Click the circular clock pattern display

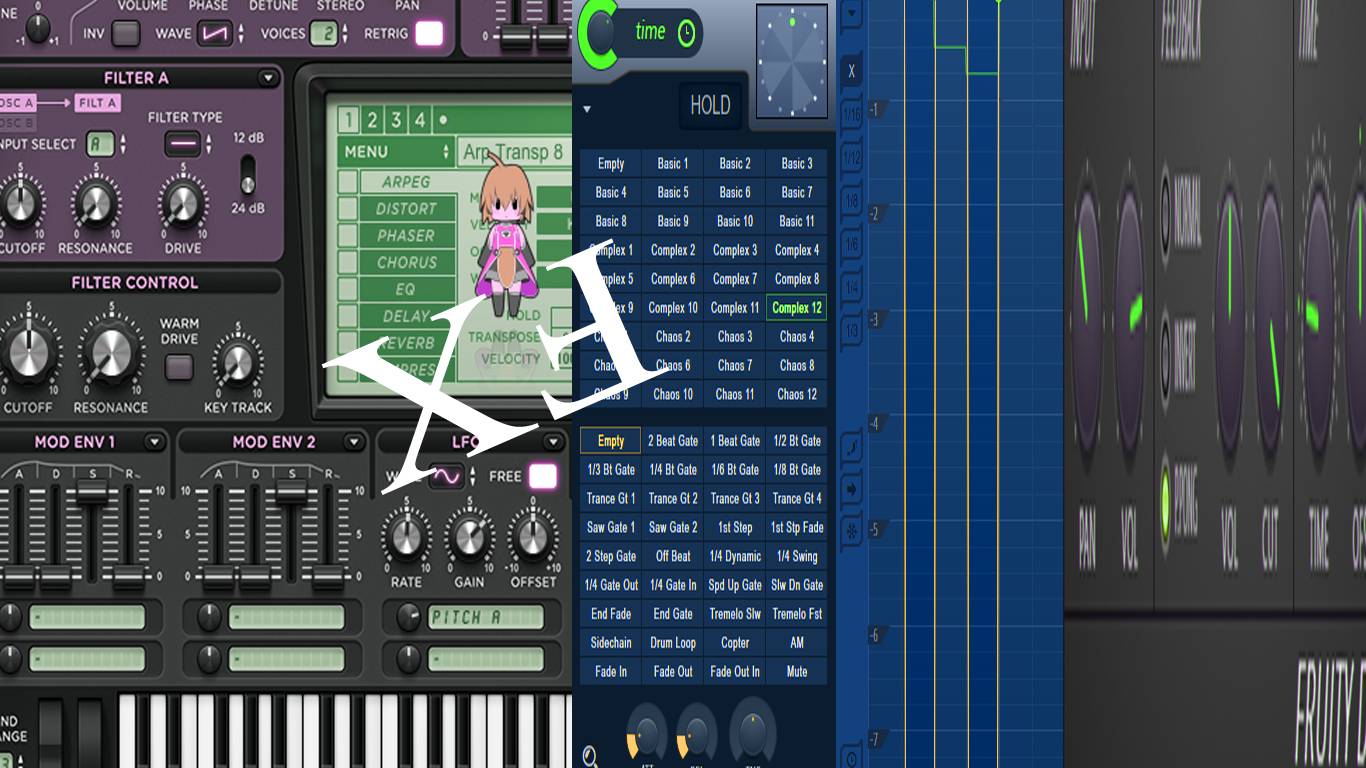click(792, 62)
